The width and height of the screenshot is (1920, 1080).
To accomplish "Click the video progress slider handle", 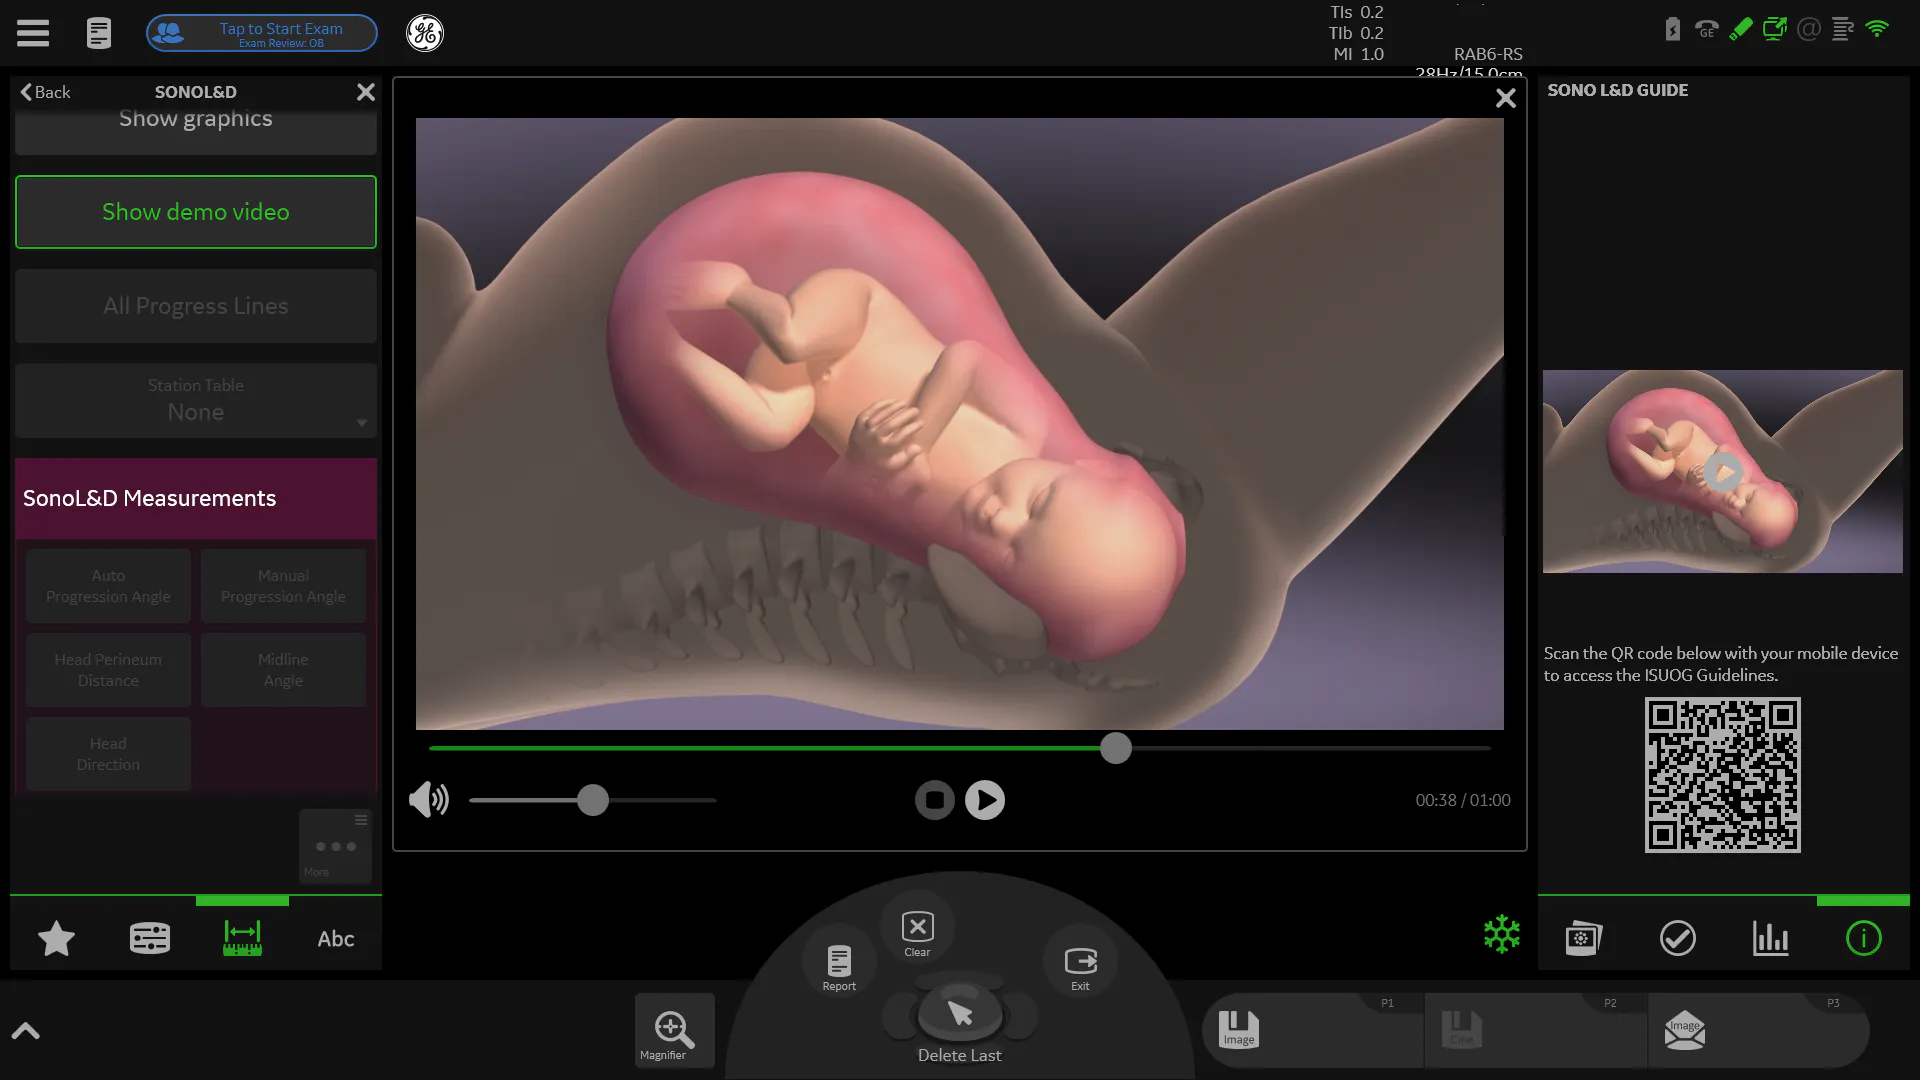I will [1116, 748].
